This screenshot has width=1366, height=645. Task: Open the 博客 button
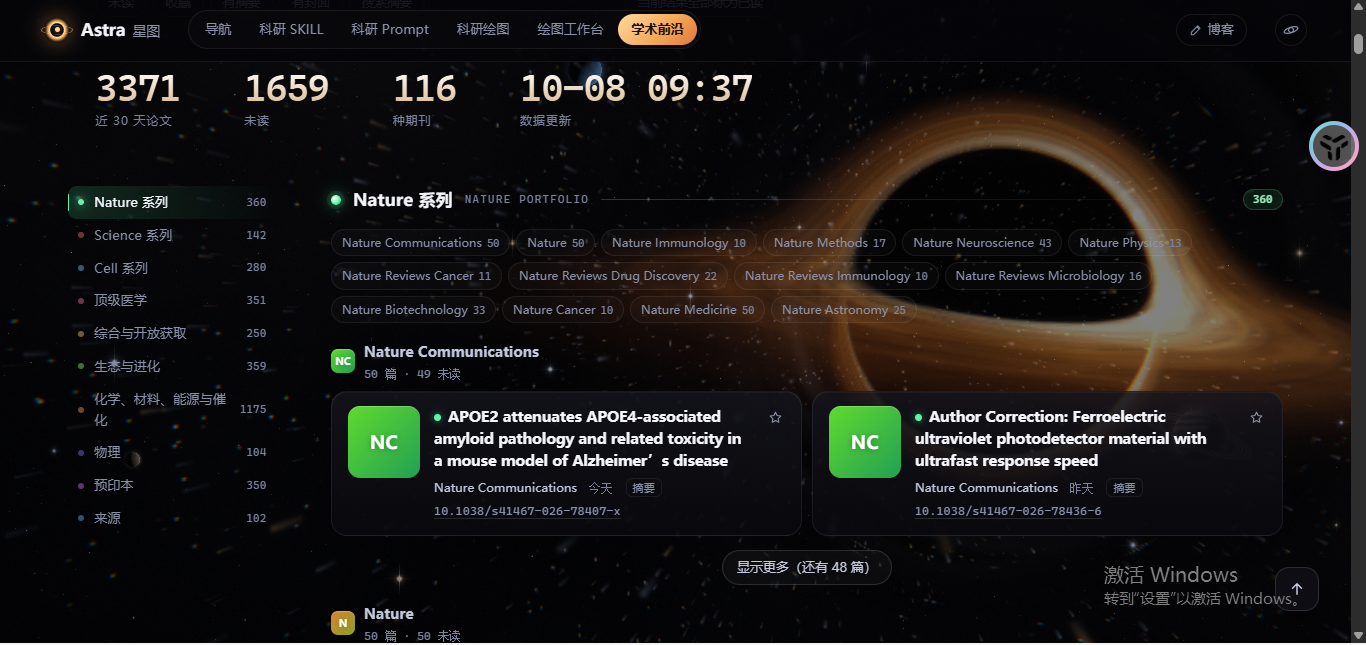[1211, 30]
